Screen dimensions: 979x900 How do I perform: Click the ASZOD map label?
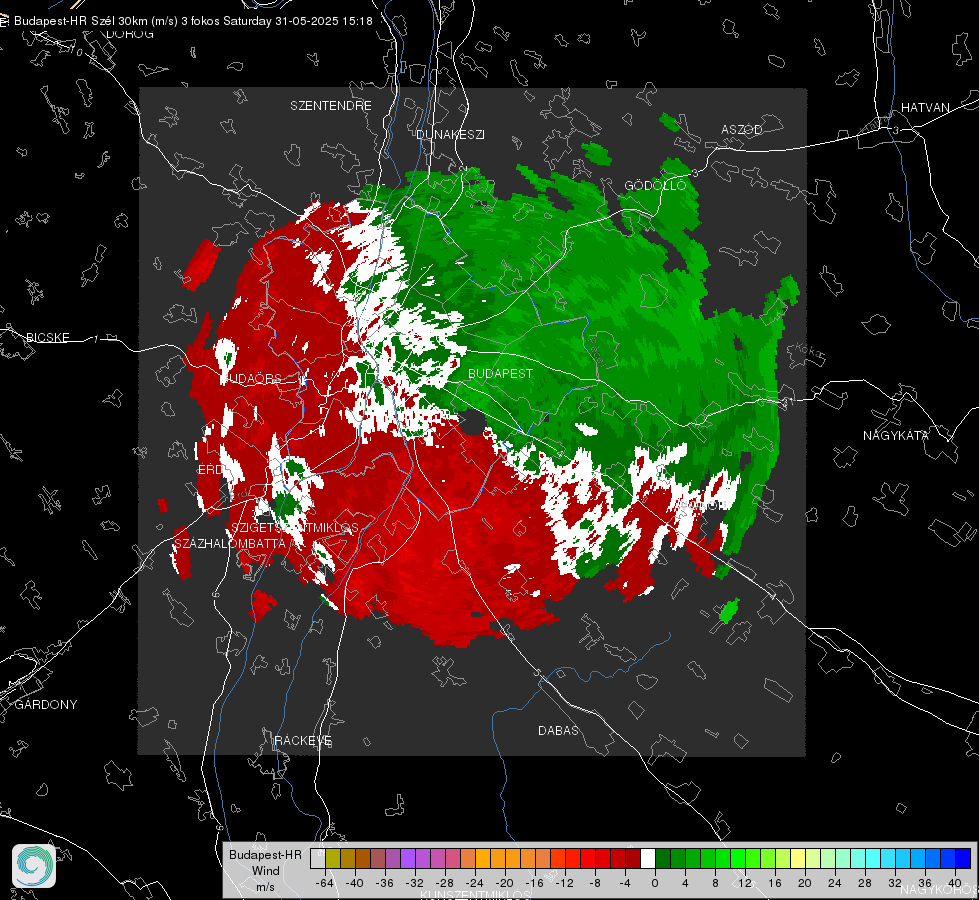click(x=741, y=129)
